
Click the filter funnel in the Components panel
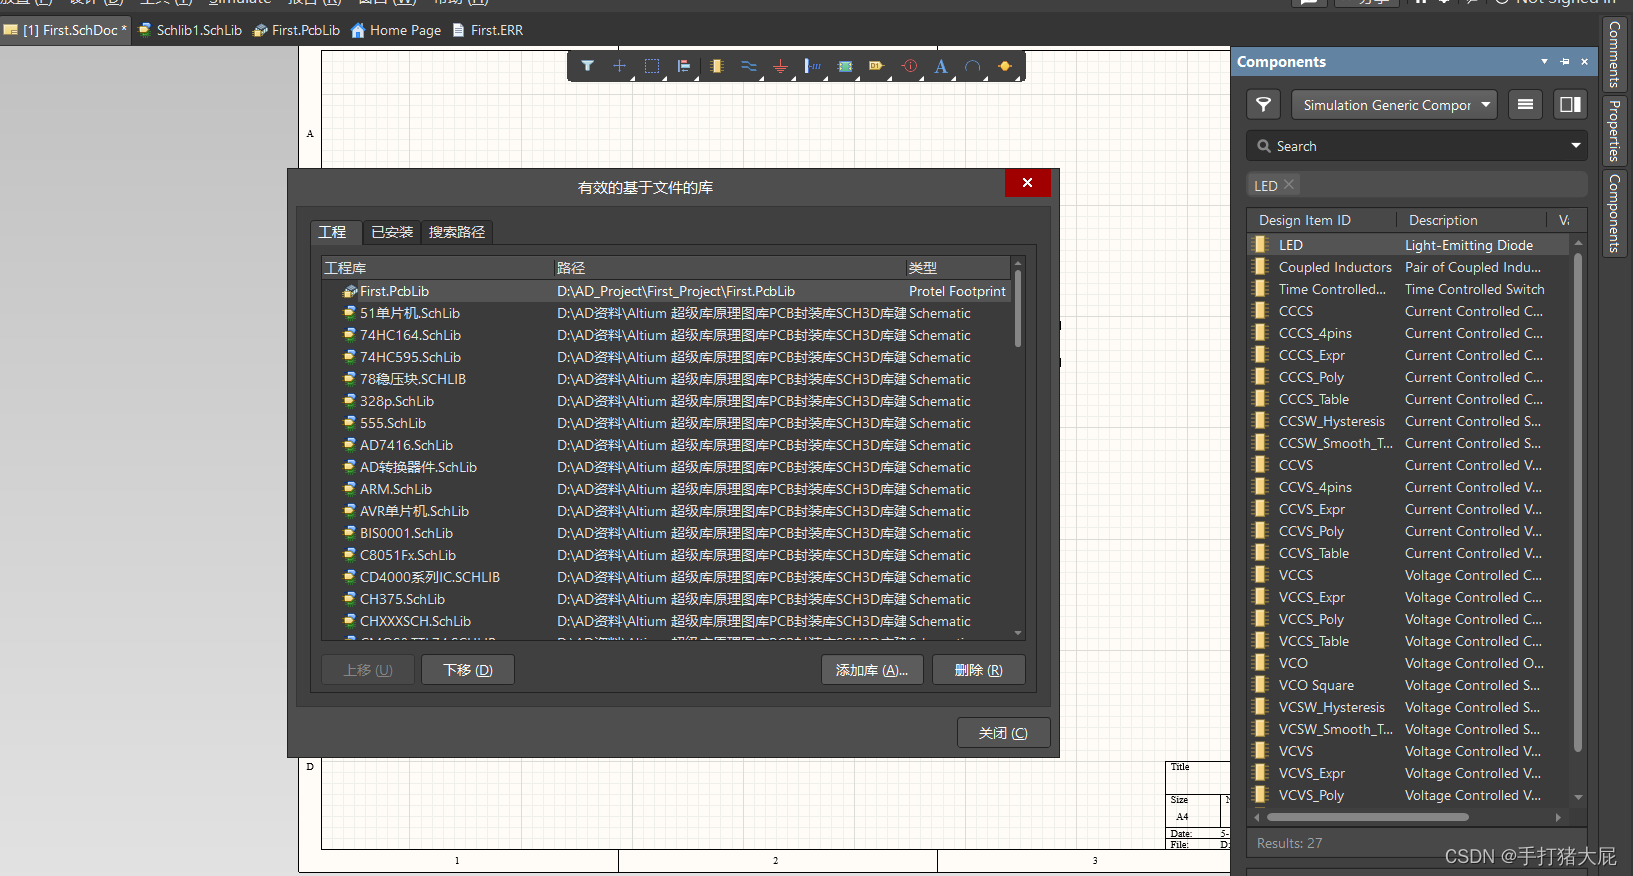(x=1264, y=104)
